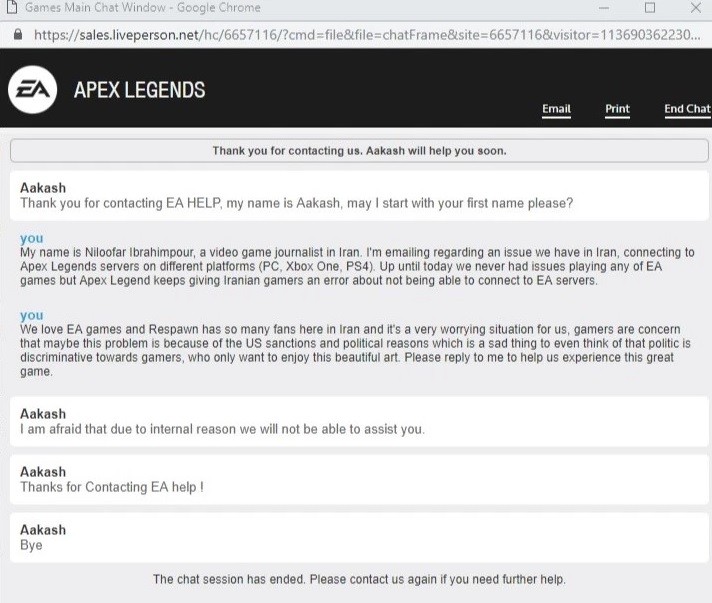Click the padlock icon in address bar
This screenshot has height=603, width=712.
coord(18,35)
